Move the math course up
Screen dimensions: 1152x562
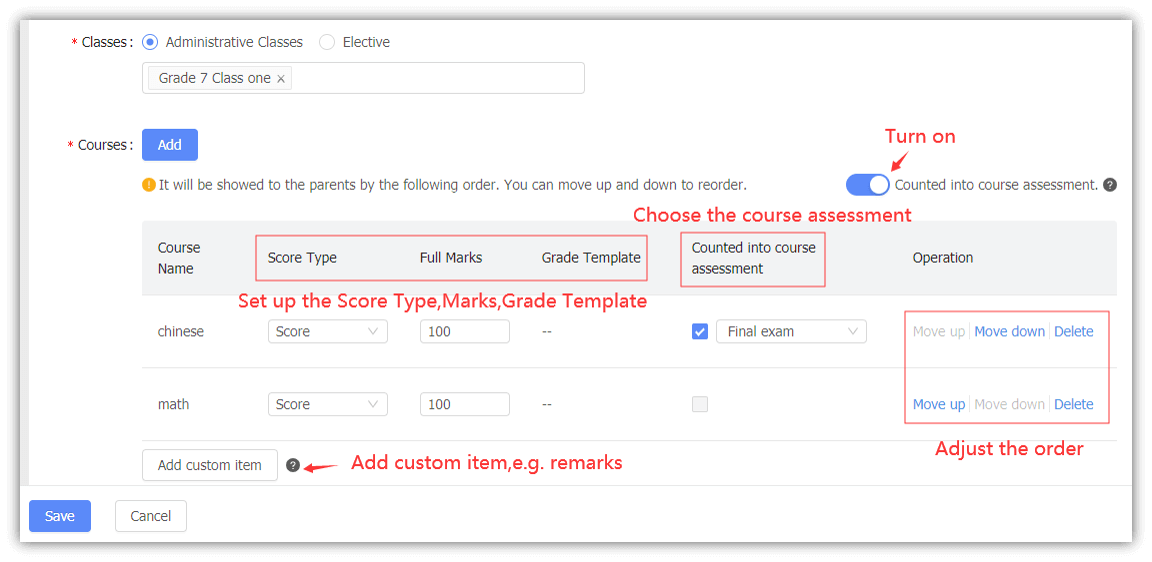pyautogui.click(x=938, y=405)
